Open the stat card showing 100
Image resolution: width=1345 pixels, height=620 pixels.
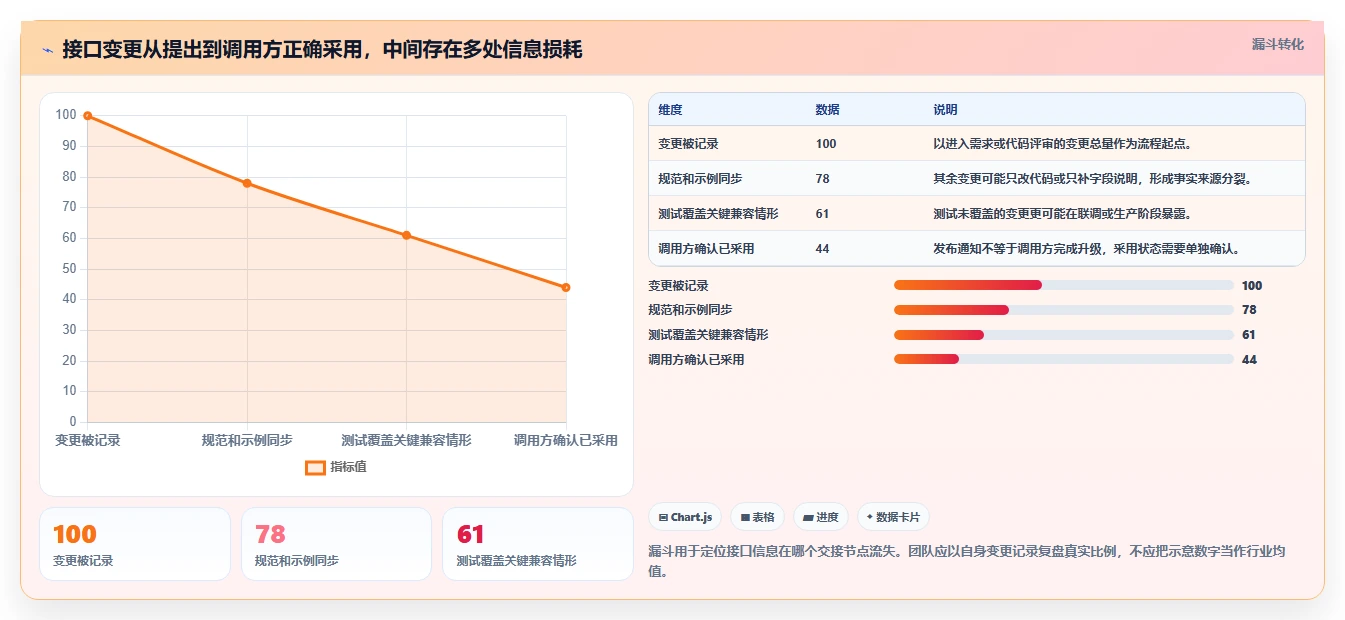135,544
